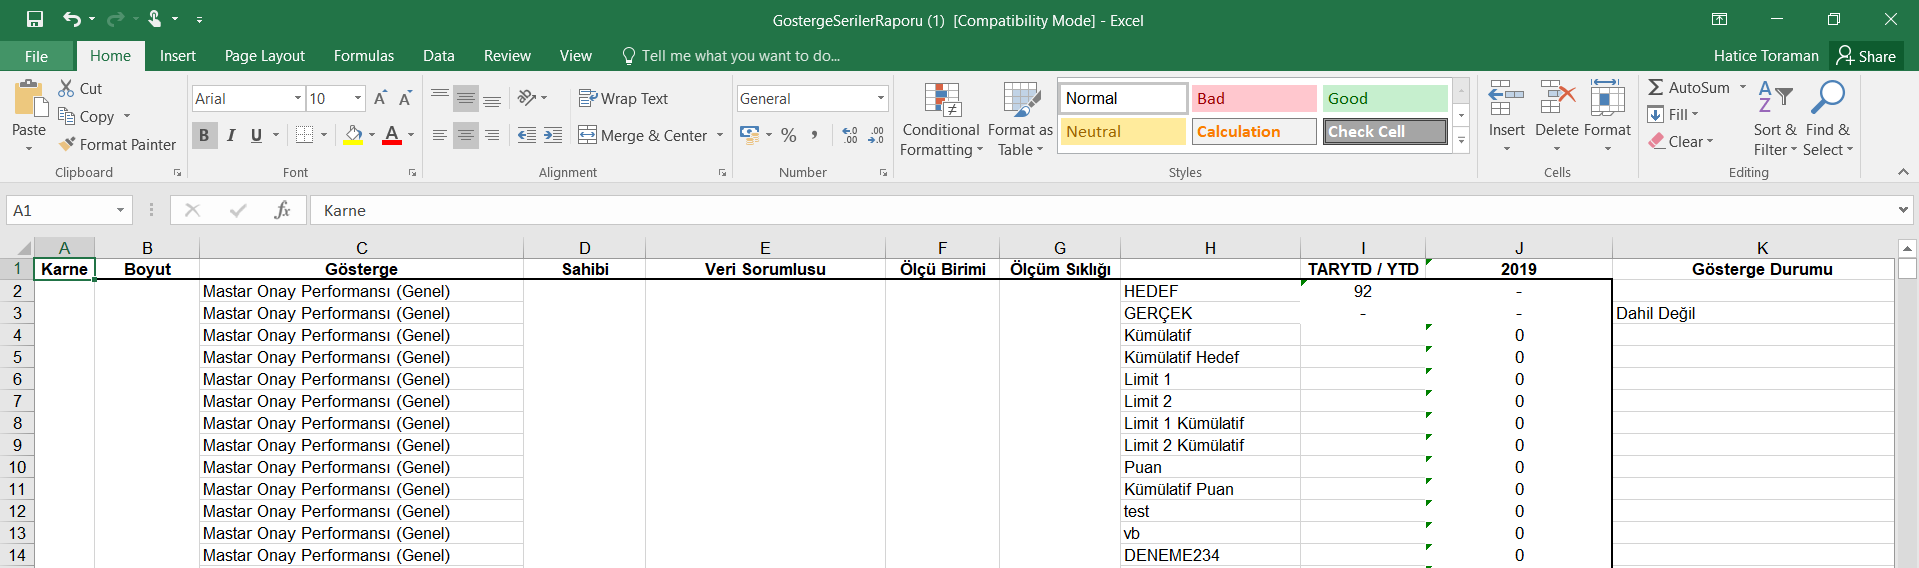Click the Percent Style icon
1919x568 pixels.
[789, 135]
